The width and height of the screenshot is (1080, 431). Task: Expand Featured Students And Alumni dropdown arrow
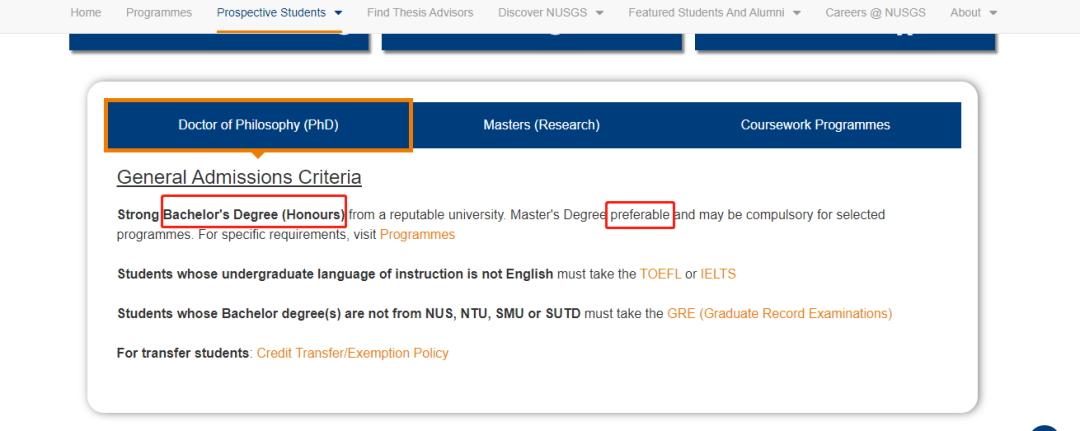coord(796,13)
